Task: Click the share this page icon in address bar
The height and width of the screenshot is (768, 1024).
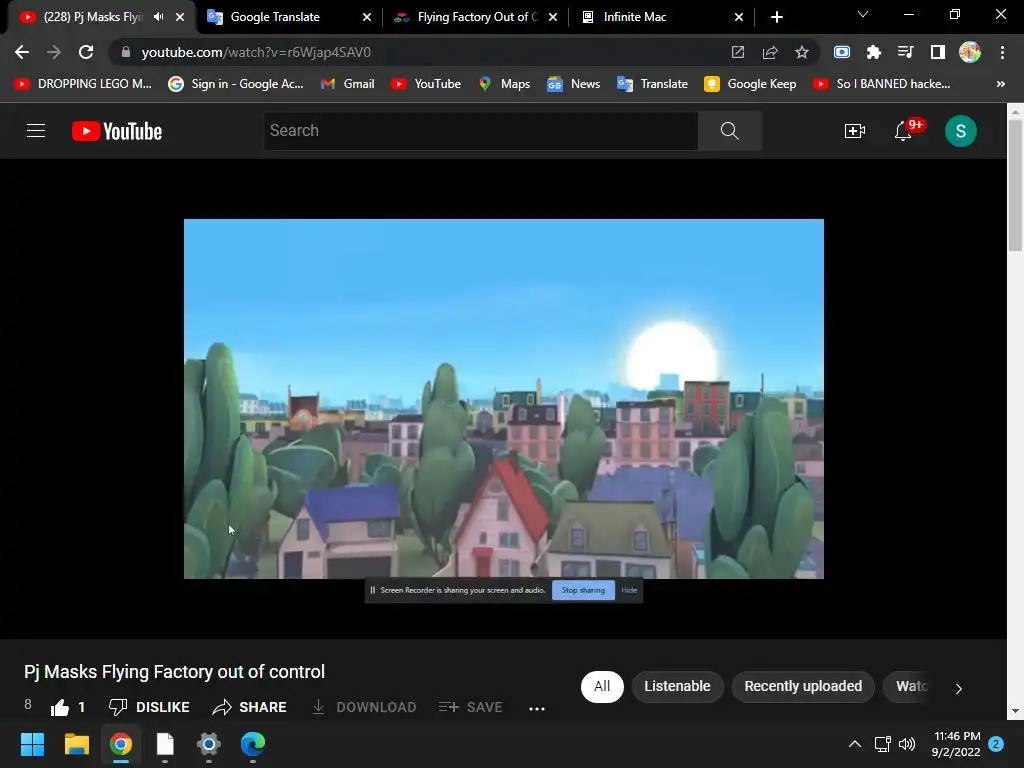Action: point(770,52)
